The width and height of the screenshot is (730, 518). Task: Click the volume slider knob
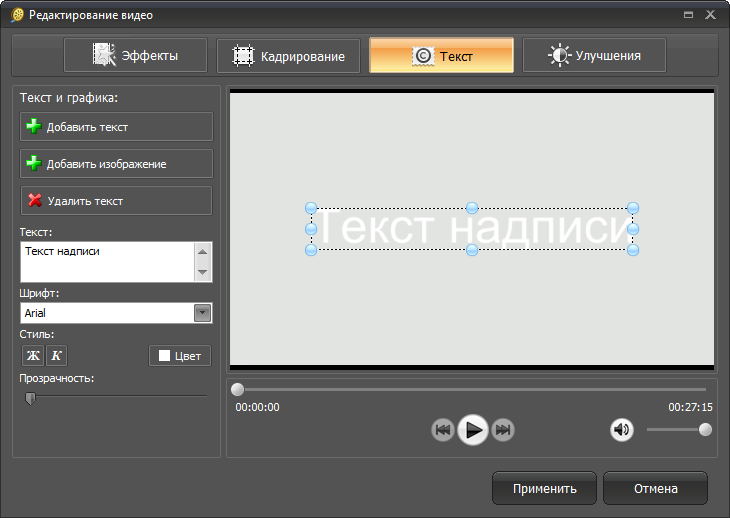coord(705,429)
